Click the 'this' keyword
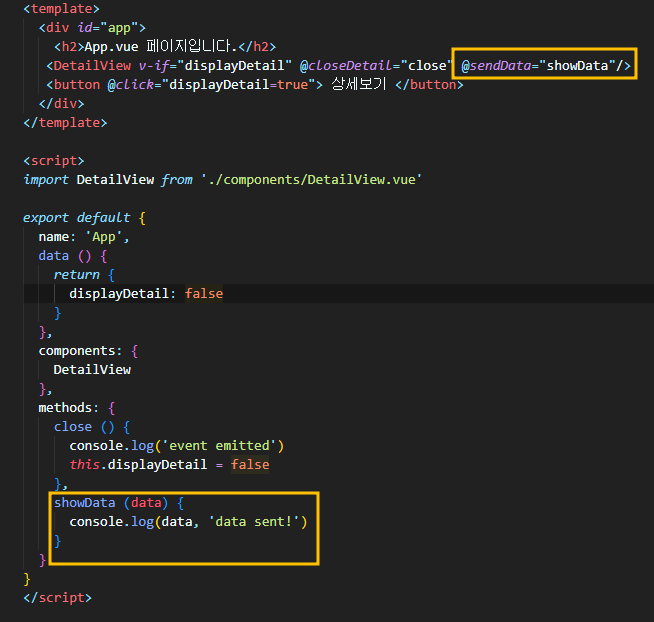 click(x=85, y=465)
